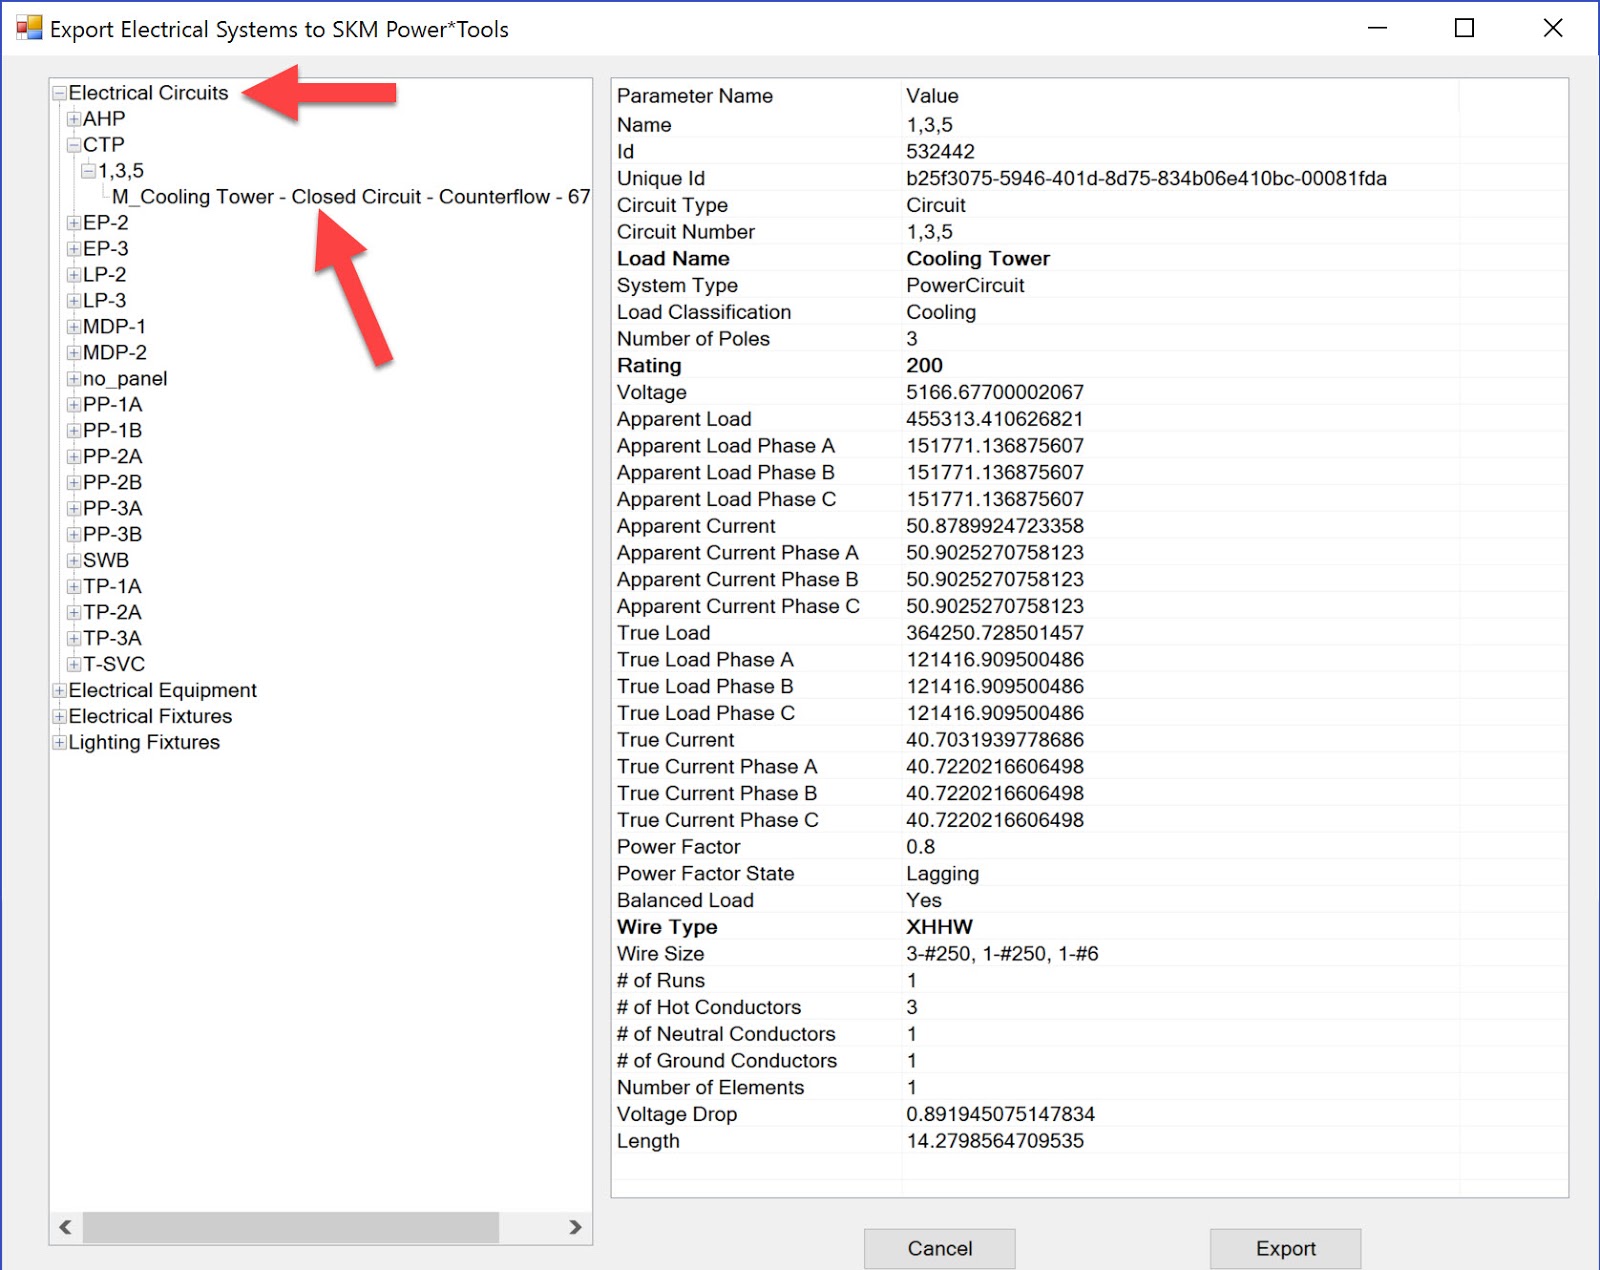
Task: Click the Cancel button
Action: tap(938, 1248)
